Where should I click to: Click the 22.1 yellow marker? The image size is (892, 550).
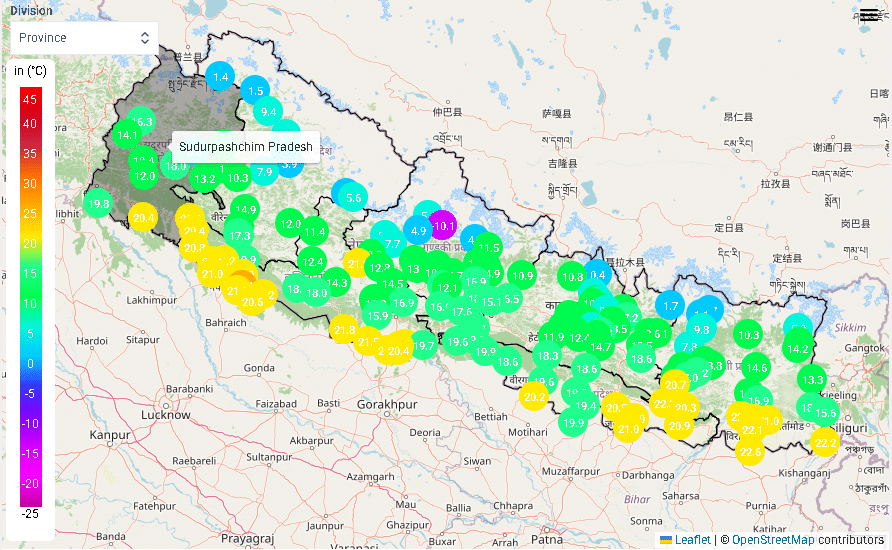point(752,430)
